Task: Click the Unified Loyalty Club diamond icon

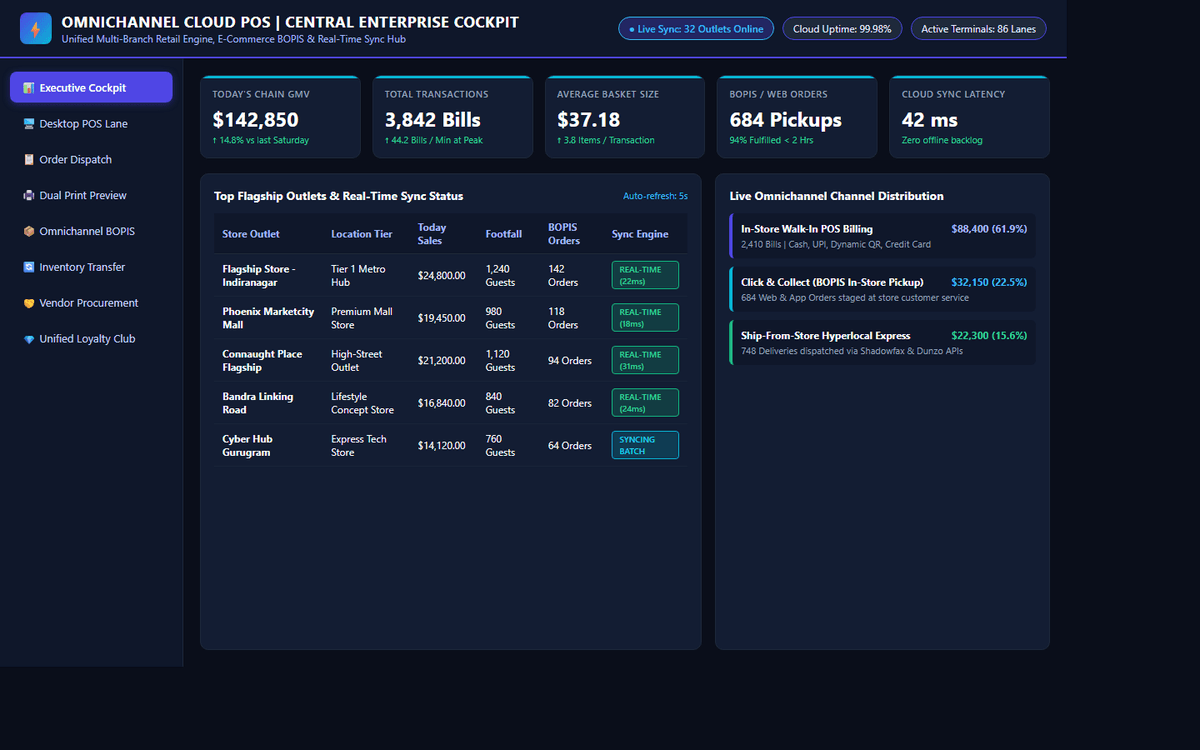Action: pos(29,339)
